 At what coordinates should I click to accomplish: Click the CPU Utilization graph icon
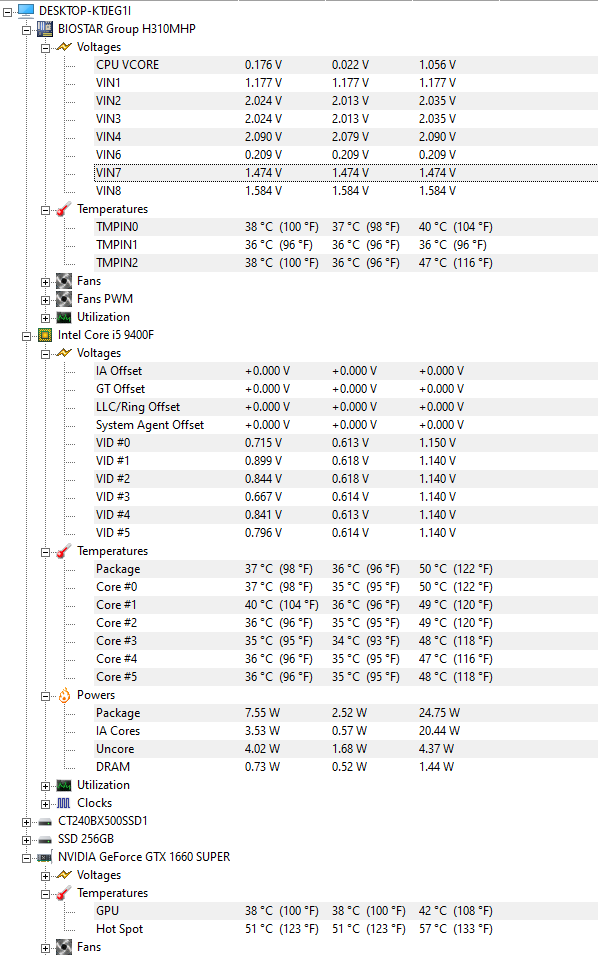pos(63,785)
